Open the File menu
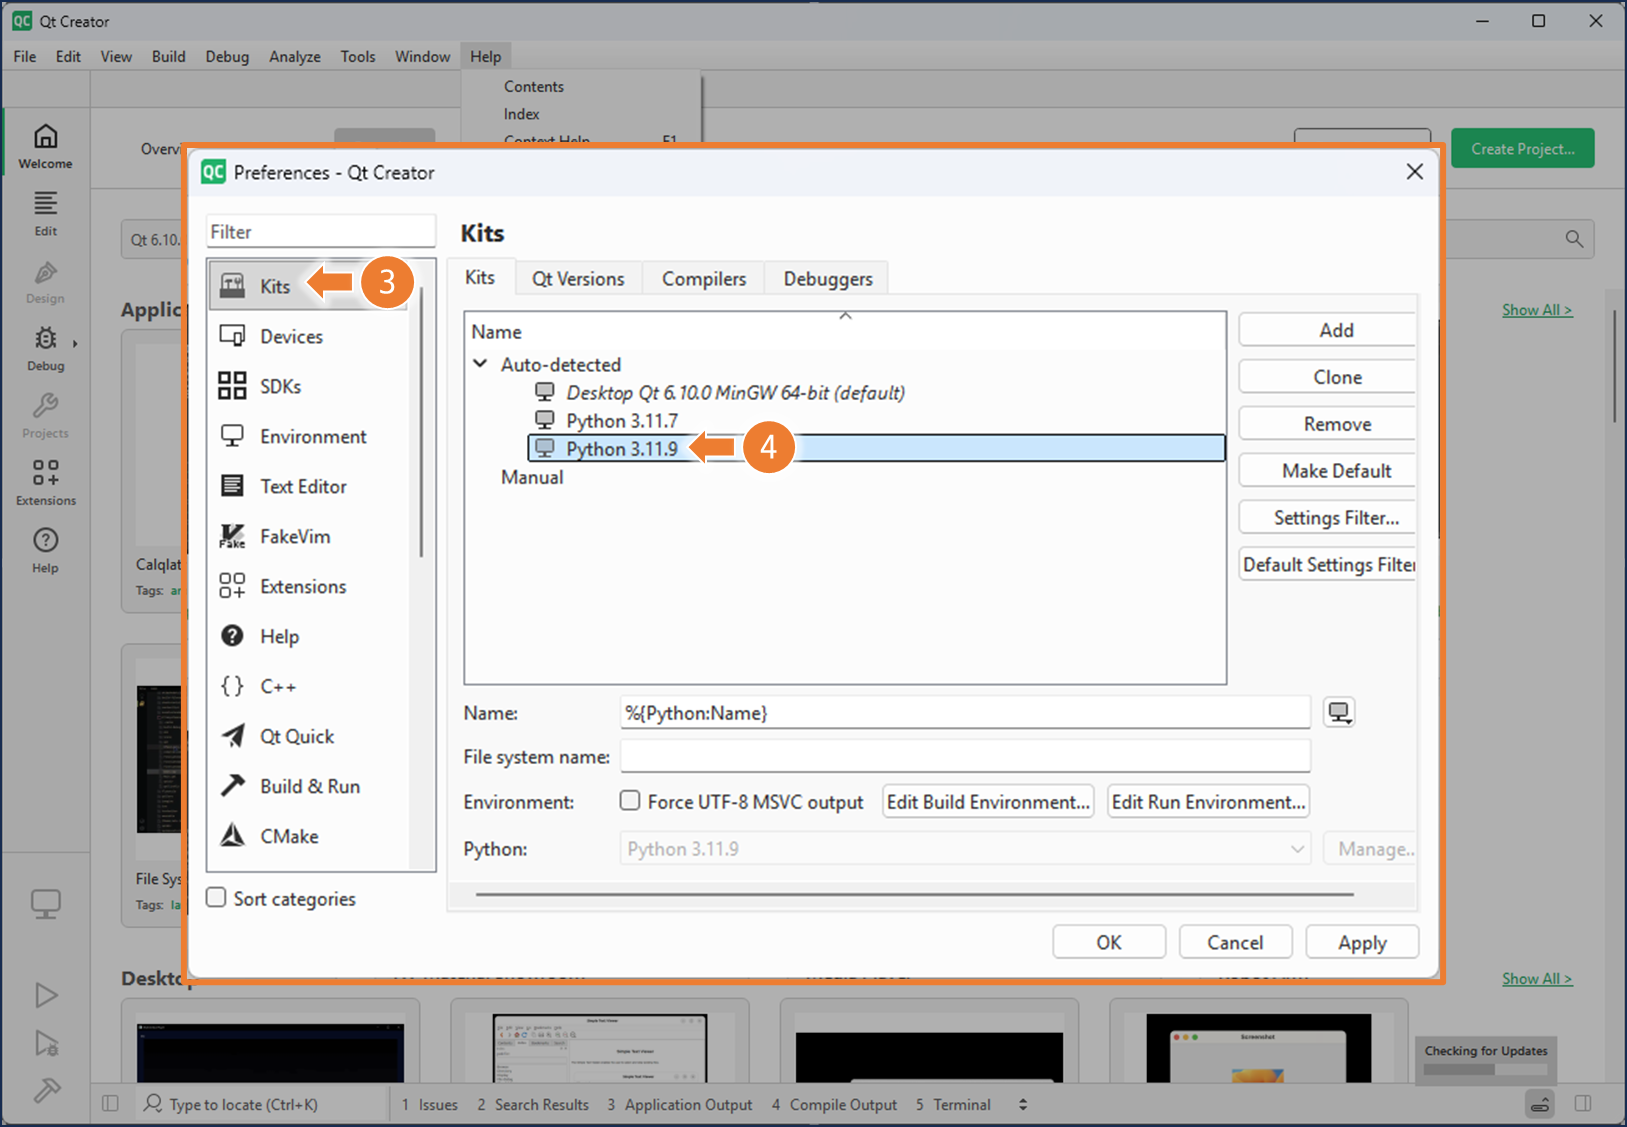This screenshot has height=1127, width=1627. tap(25, 56)
